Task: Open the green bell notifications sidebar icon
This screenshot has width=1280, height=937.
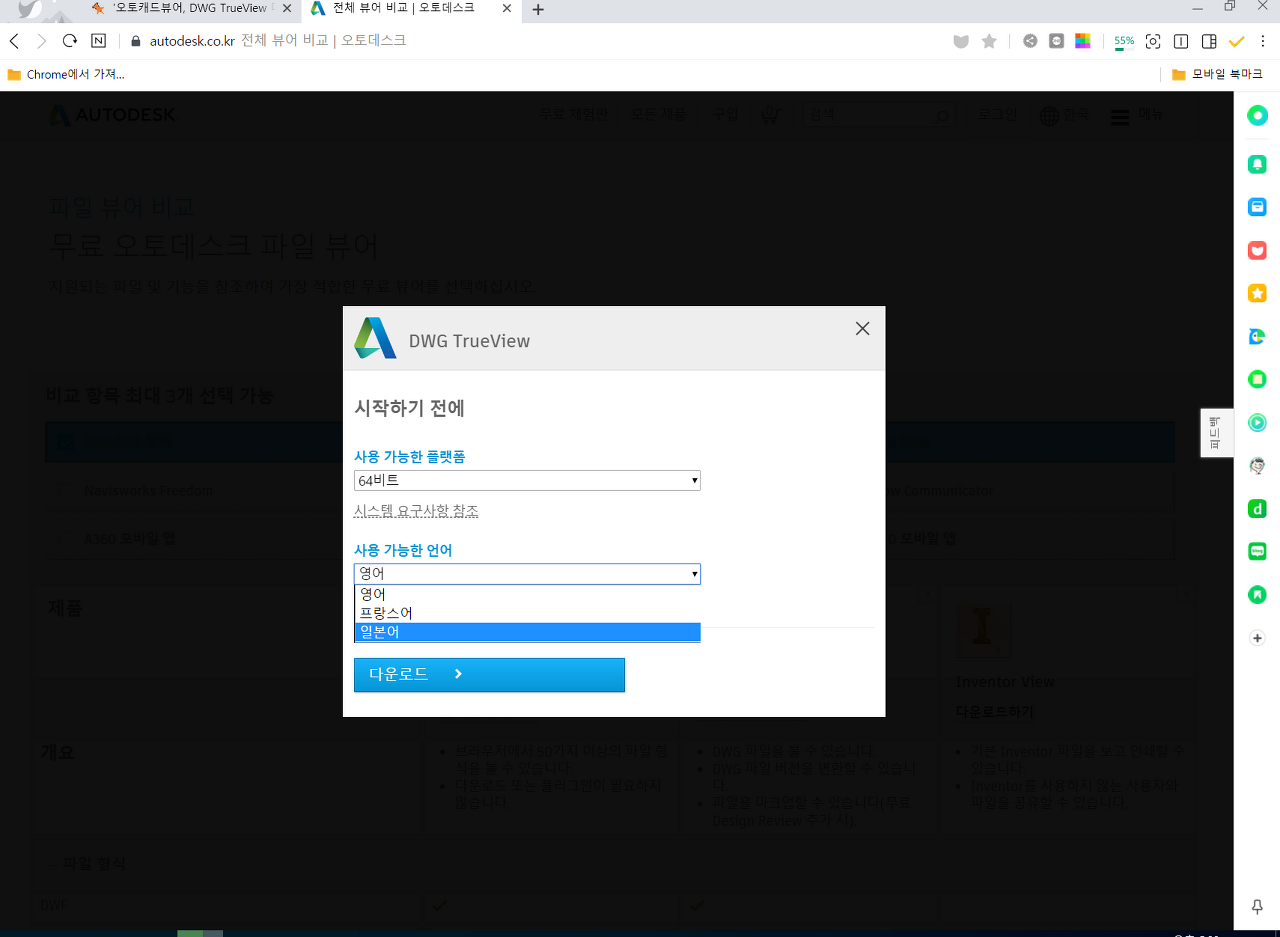Action: [x=1257, y=164]
